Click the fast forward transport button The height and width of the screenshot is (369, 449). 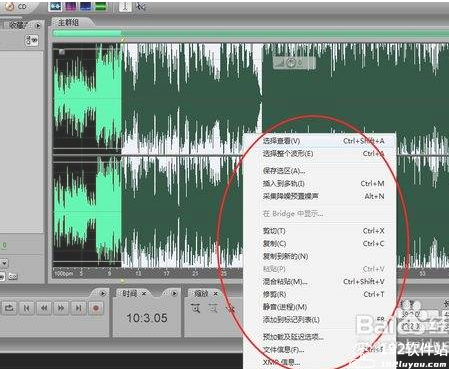pos(61,308)
